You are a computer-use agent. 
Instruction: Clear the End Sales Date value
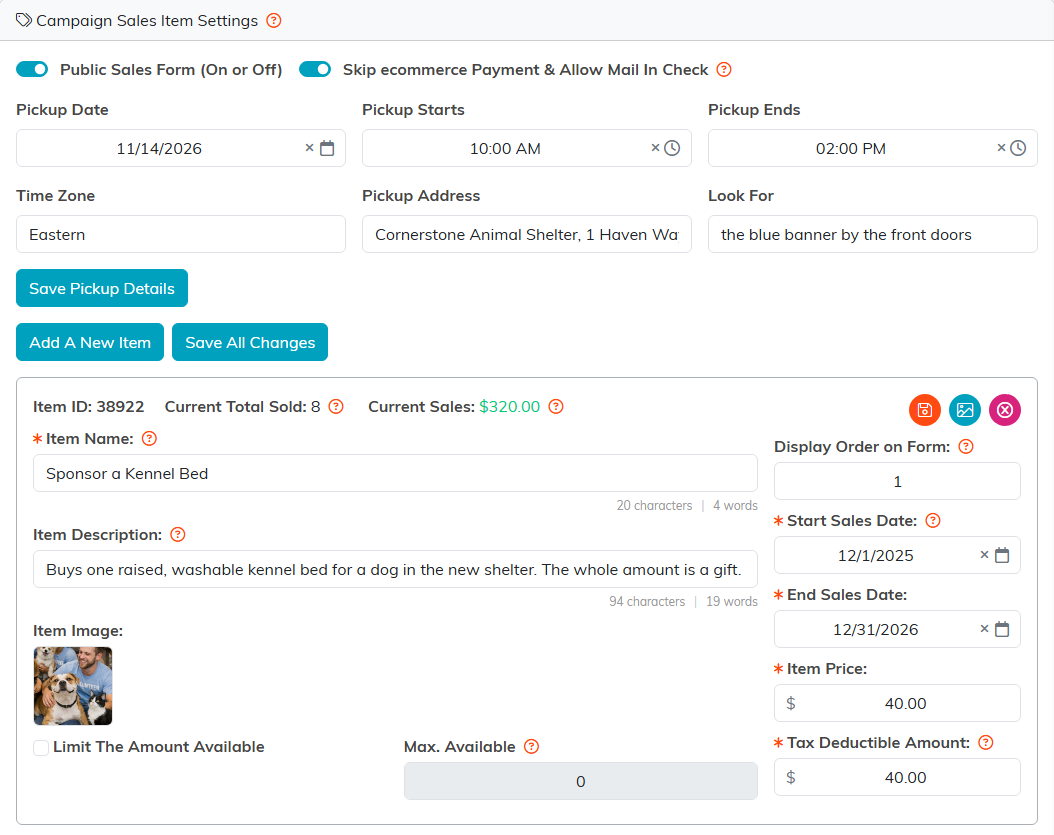pos(984,629)
